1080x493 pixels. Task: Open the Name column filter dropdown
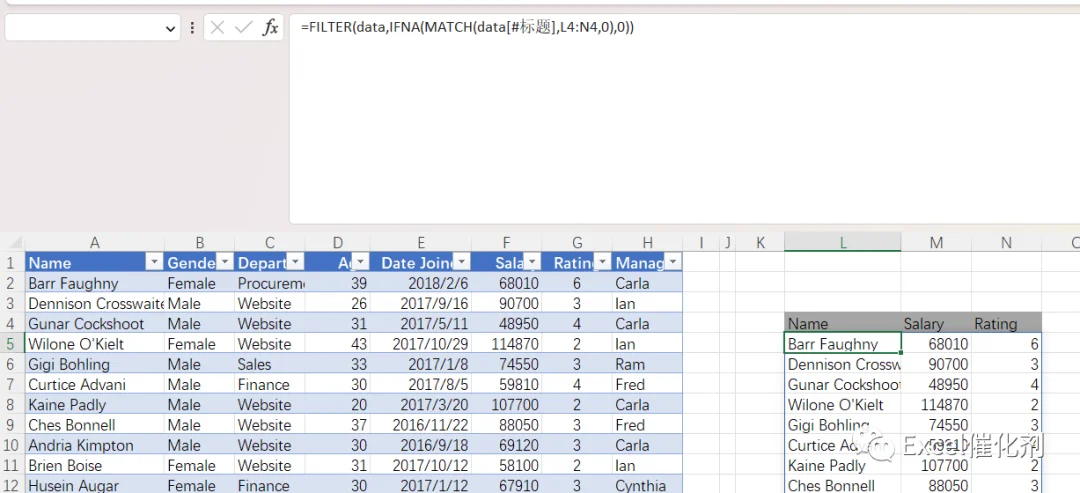[155, 262]
